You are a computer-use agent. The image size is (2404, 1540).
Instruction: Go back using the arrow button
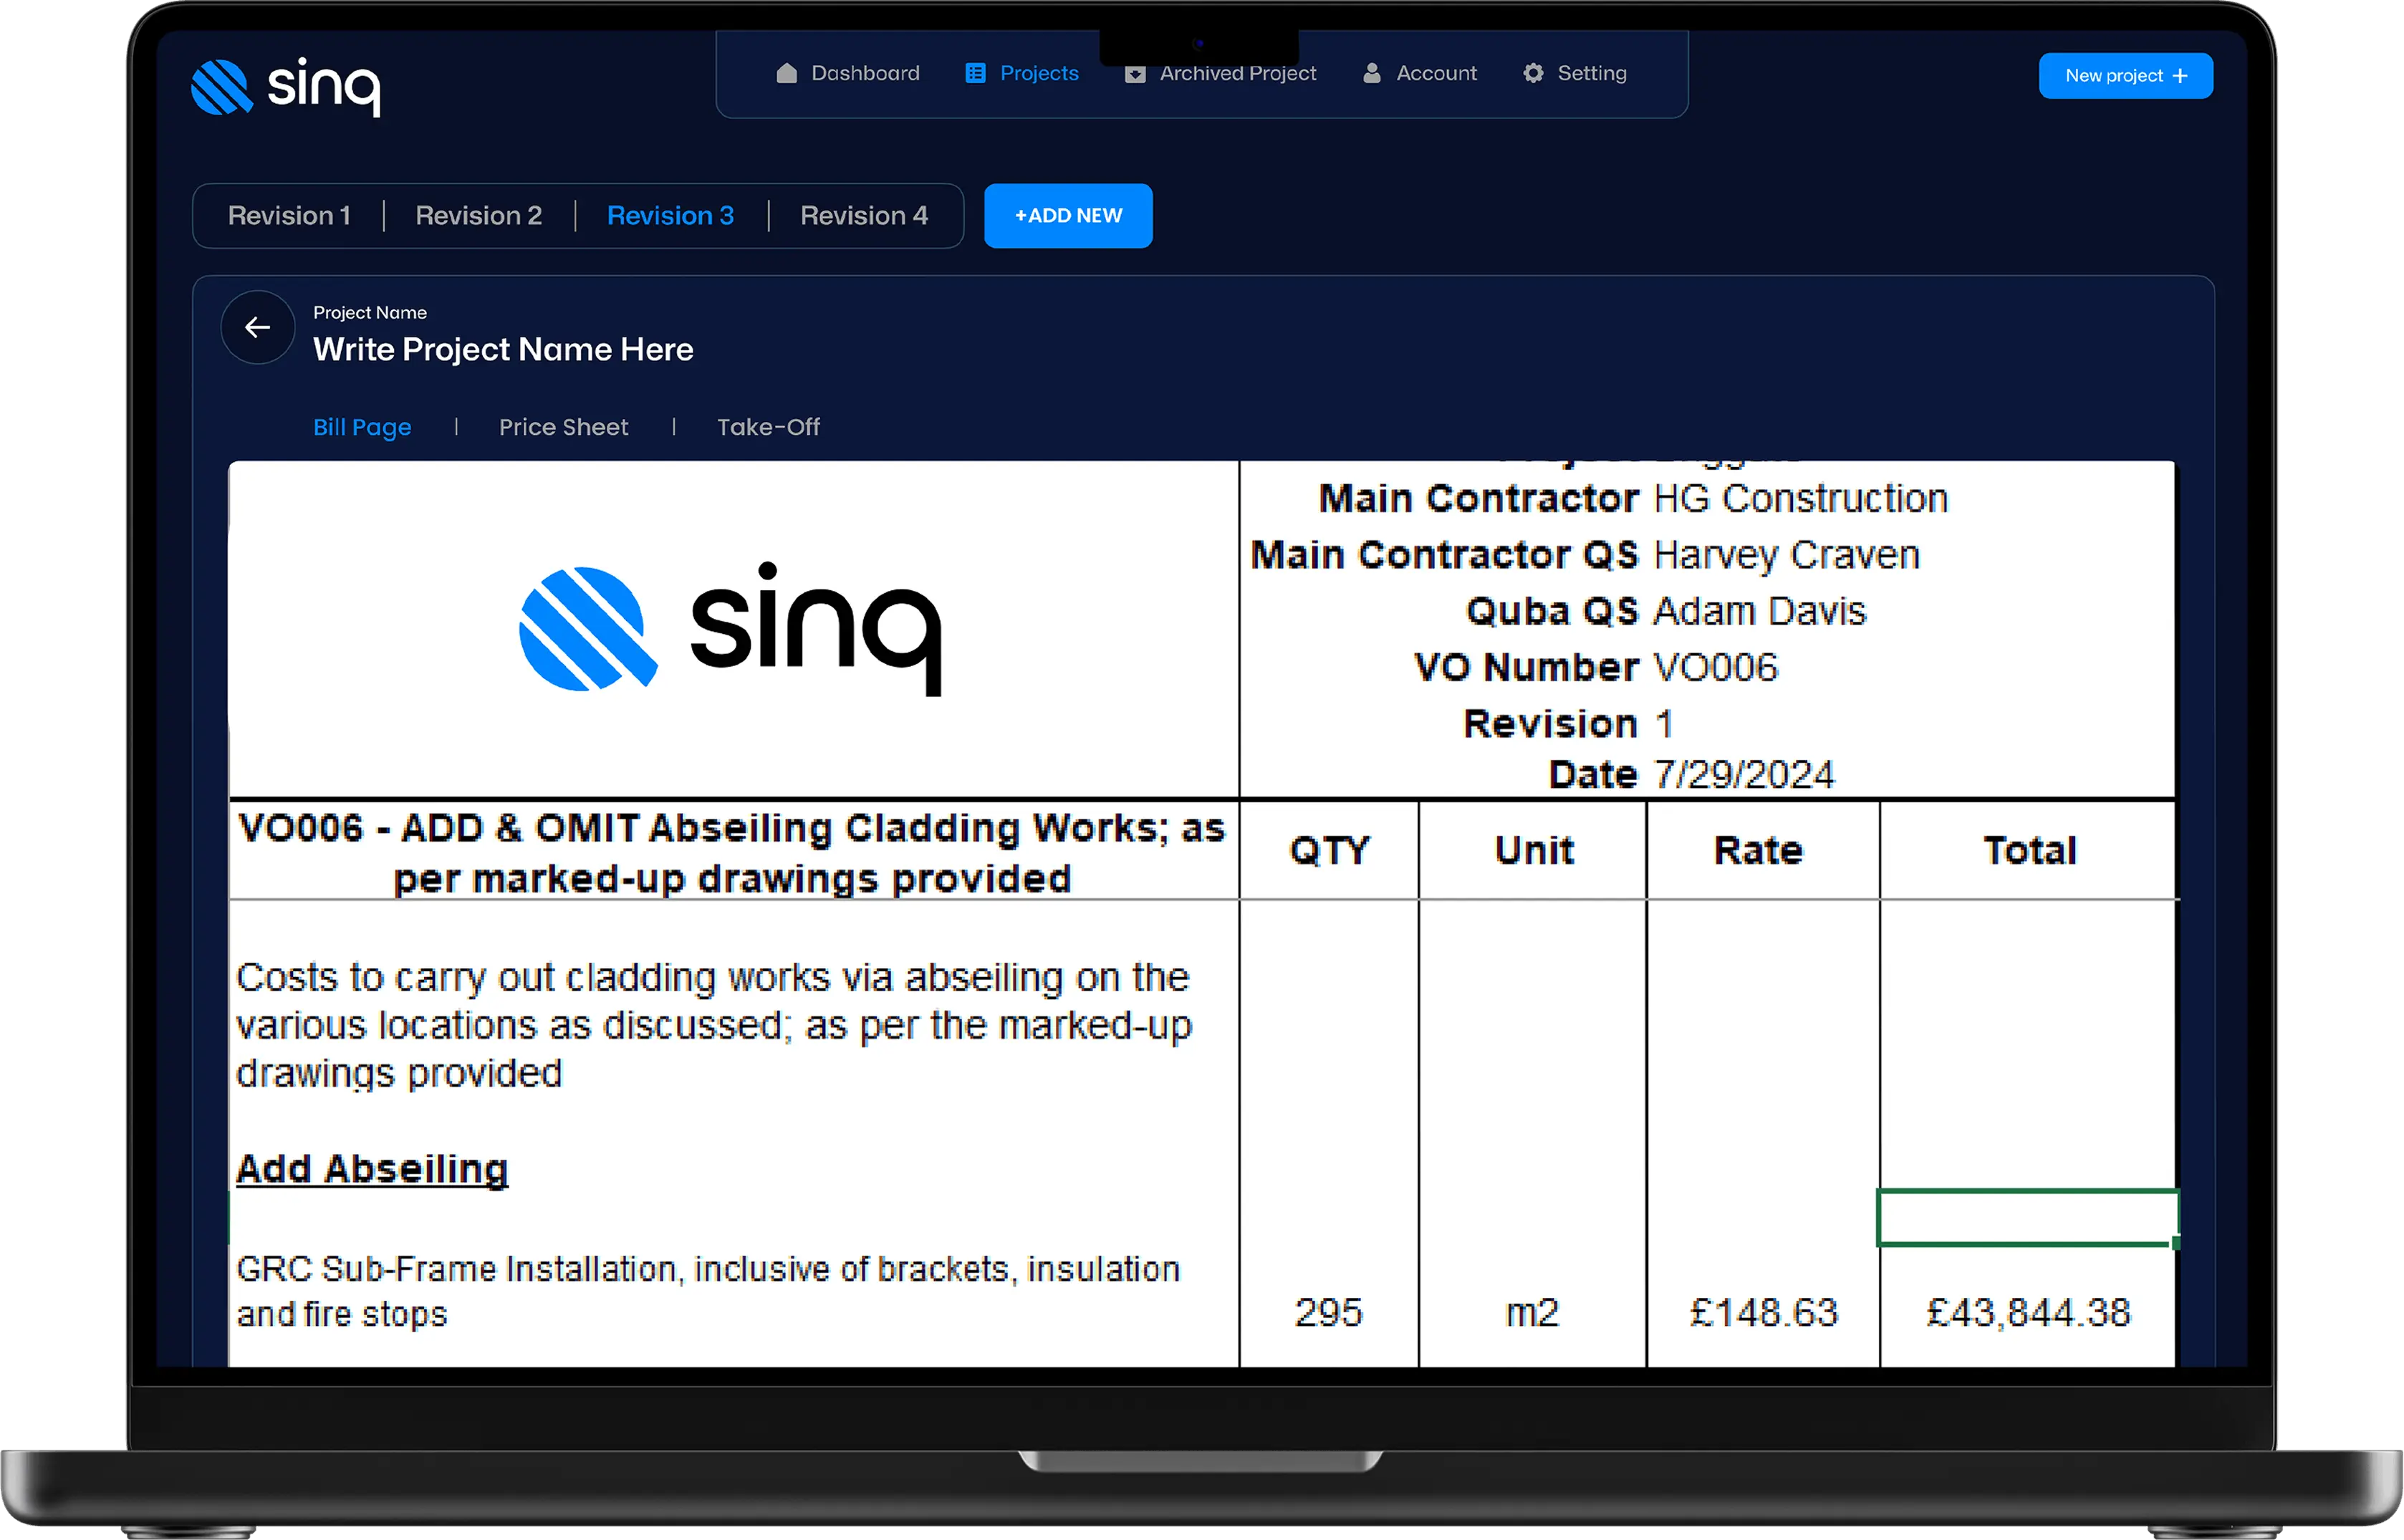click(x=258, y=327)
